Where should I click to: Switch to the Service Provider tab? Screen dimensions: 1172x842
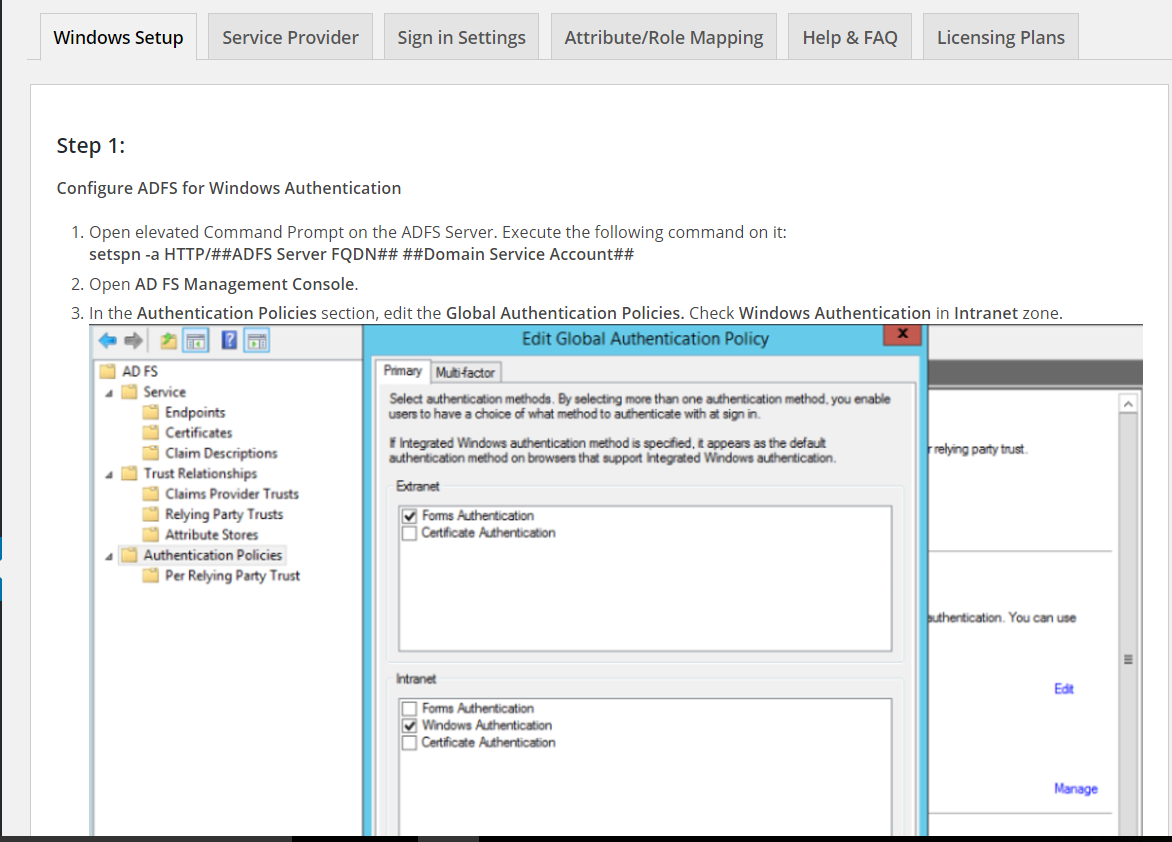[290, 37]
